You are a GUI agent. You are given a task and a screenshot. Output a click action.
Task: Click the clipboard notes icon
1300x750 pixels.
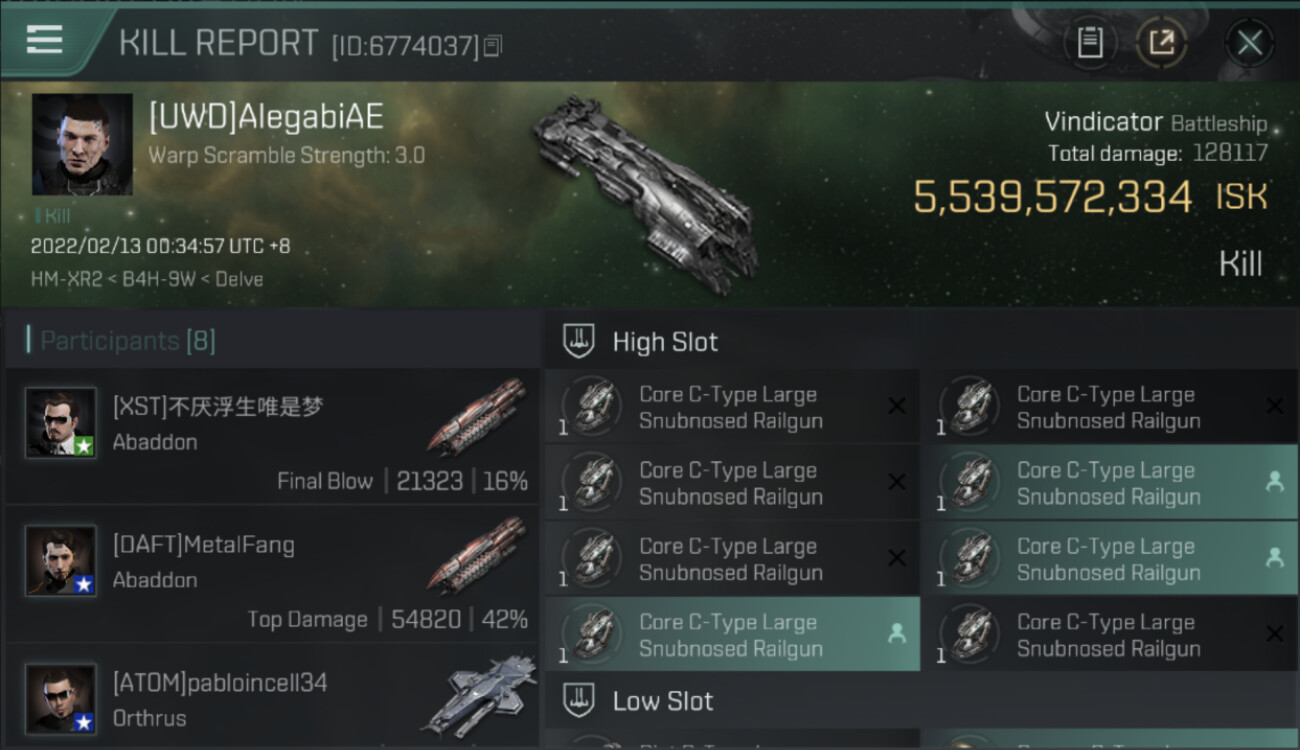[1090, 43]
